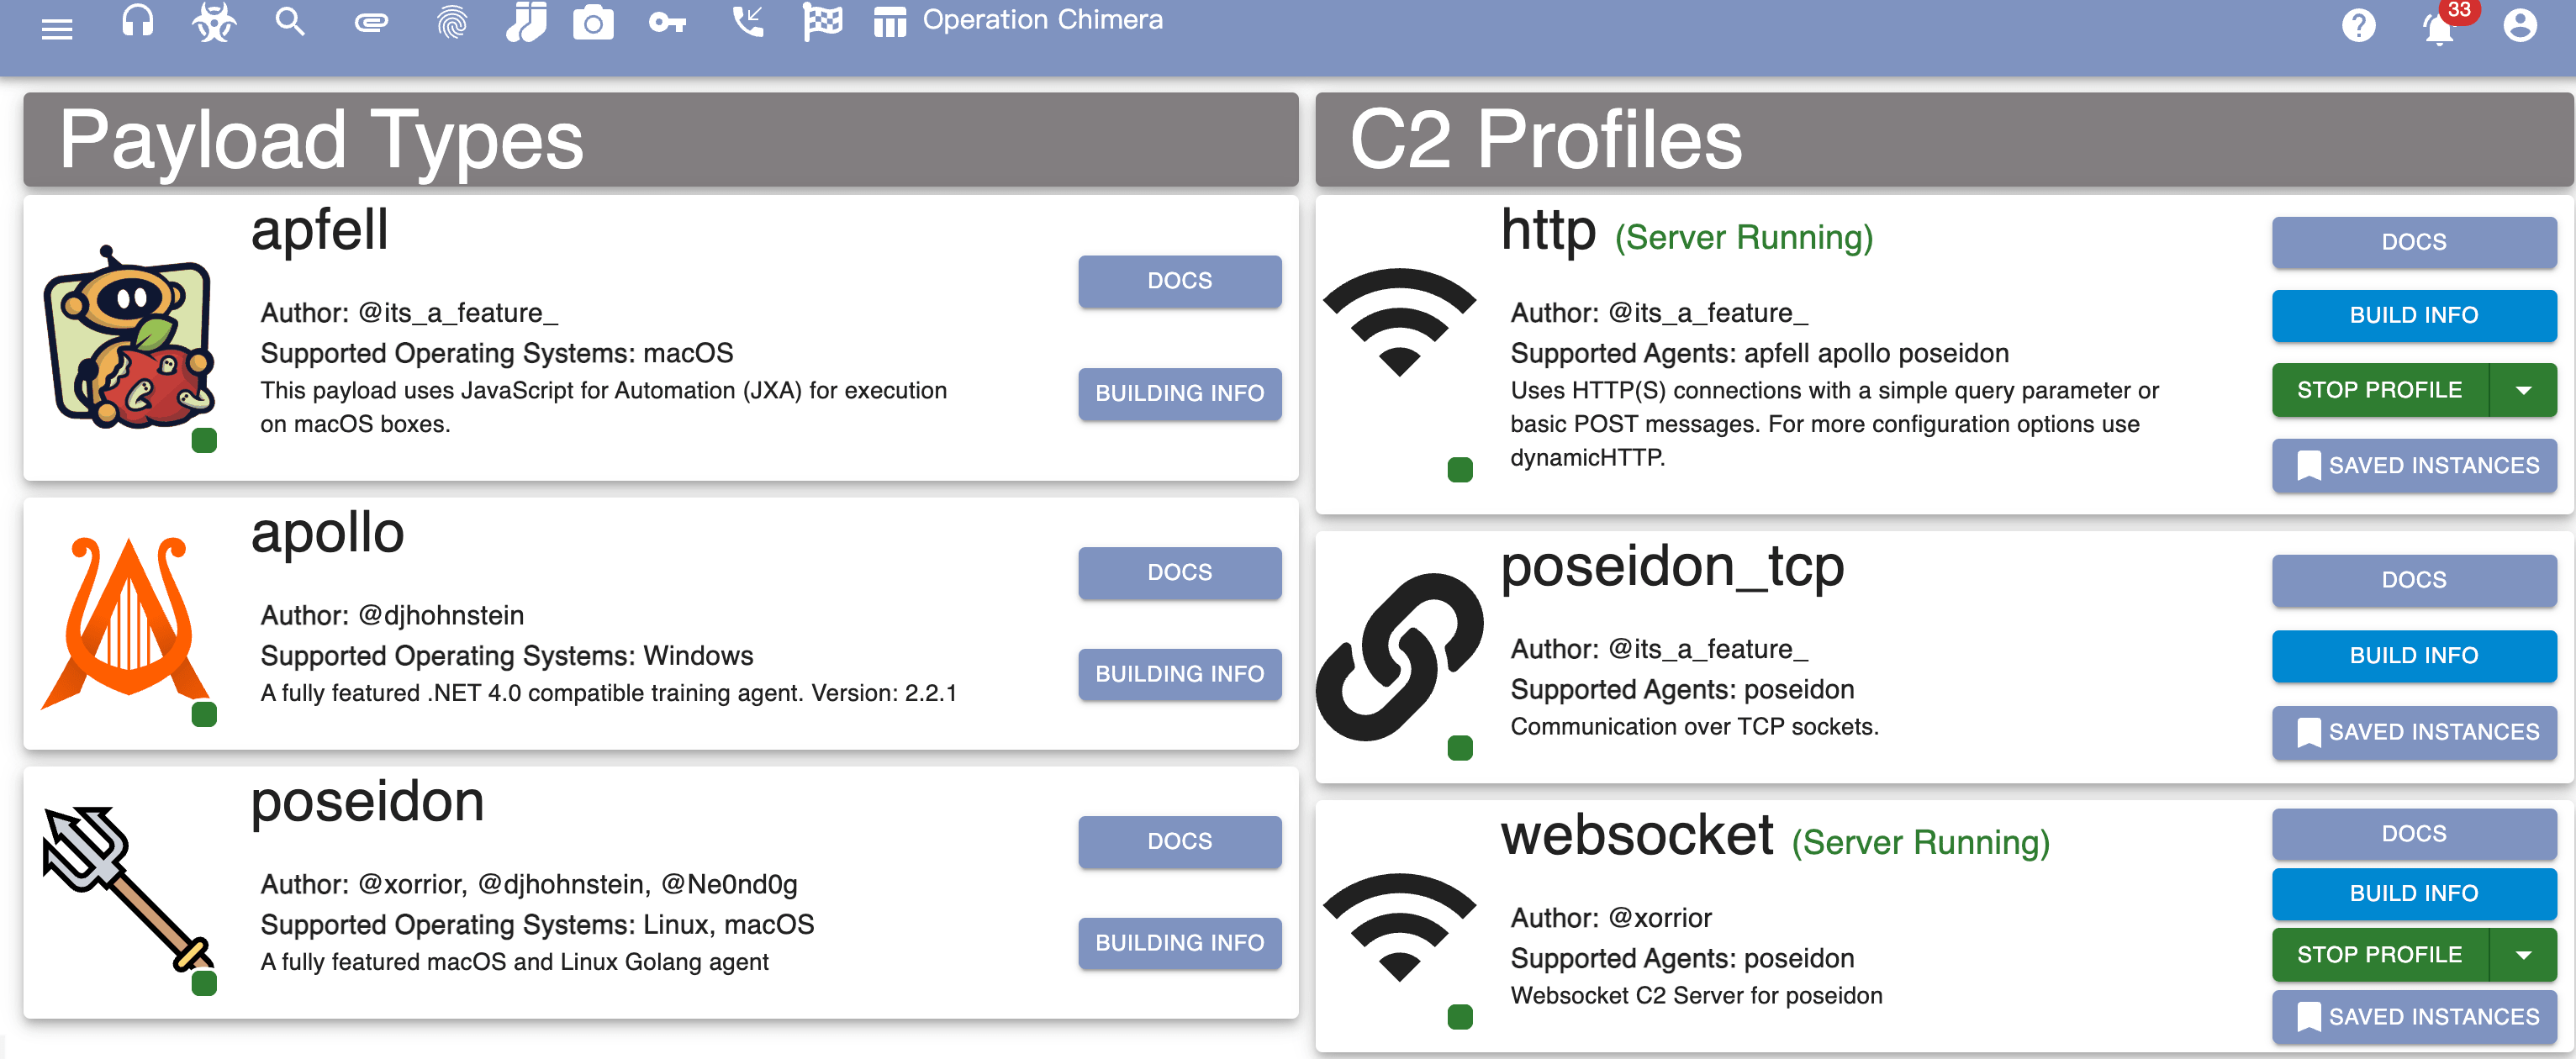
Task: Open the checkered flag icon
Action: [x=822, y=22]
